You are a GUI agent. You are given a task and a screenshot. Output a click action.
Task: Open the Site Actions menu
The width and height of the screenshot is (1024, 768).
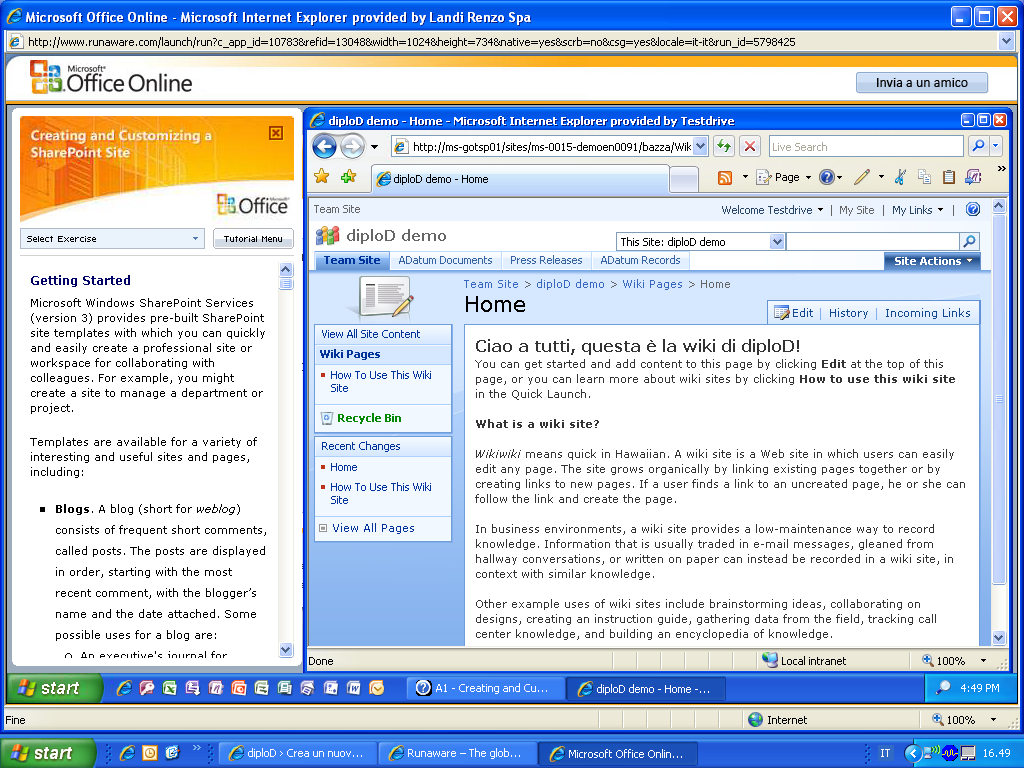933,261
